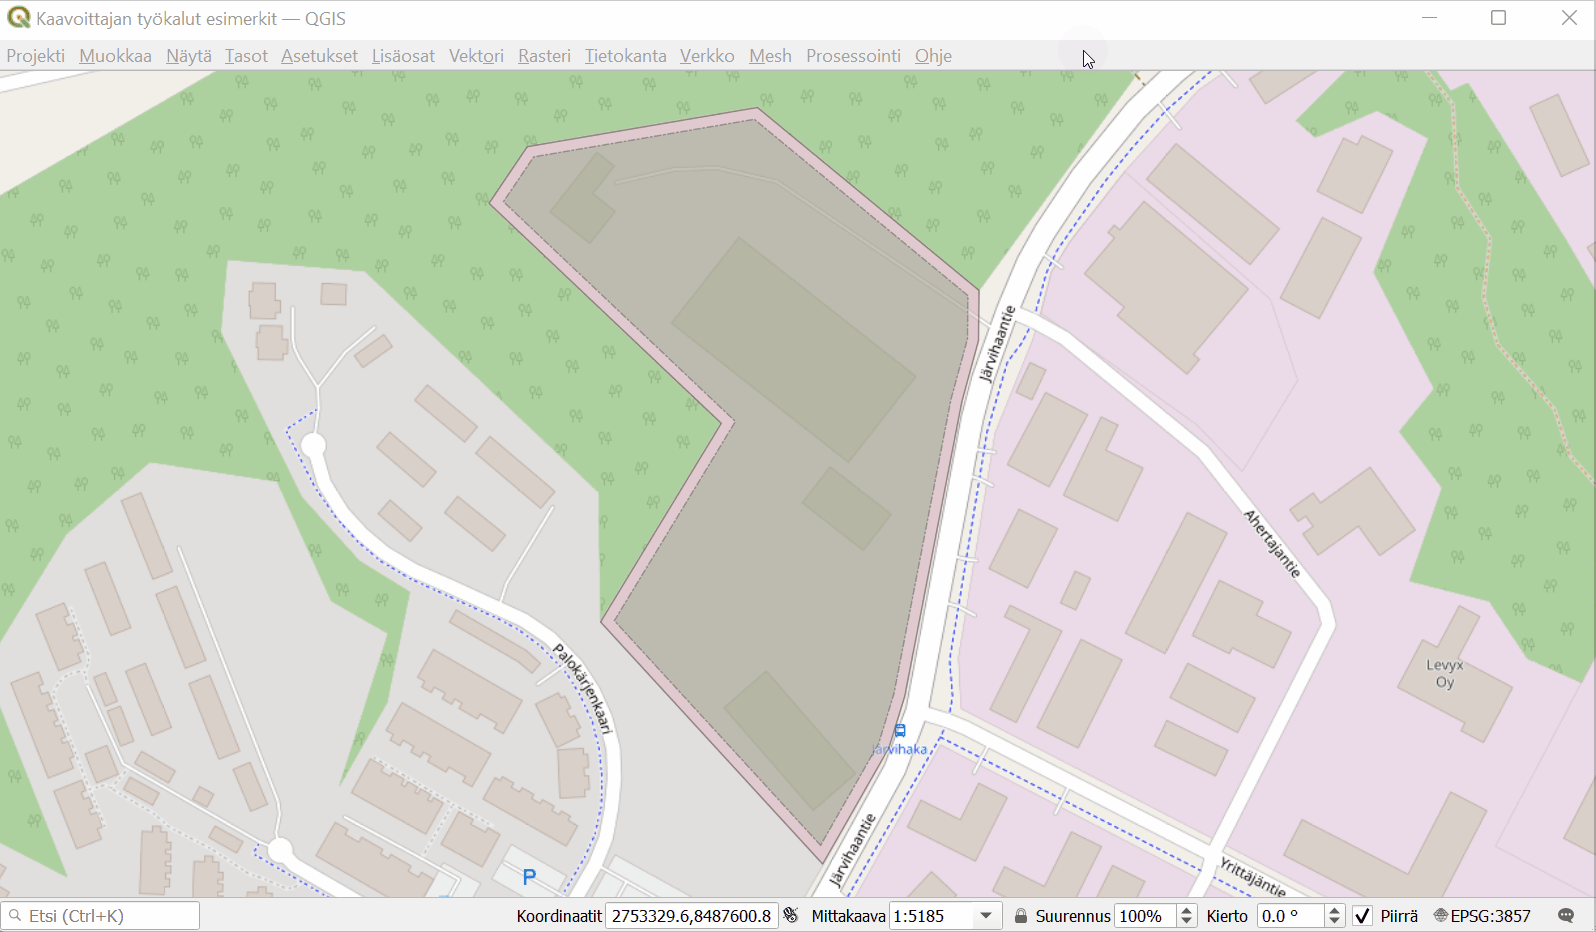1596x932 pixels.
Task: Open the Prosessointi menu
Action: click(x=853, y=56)
